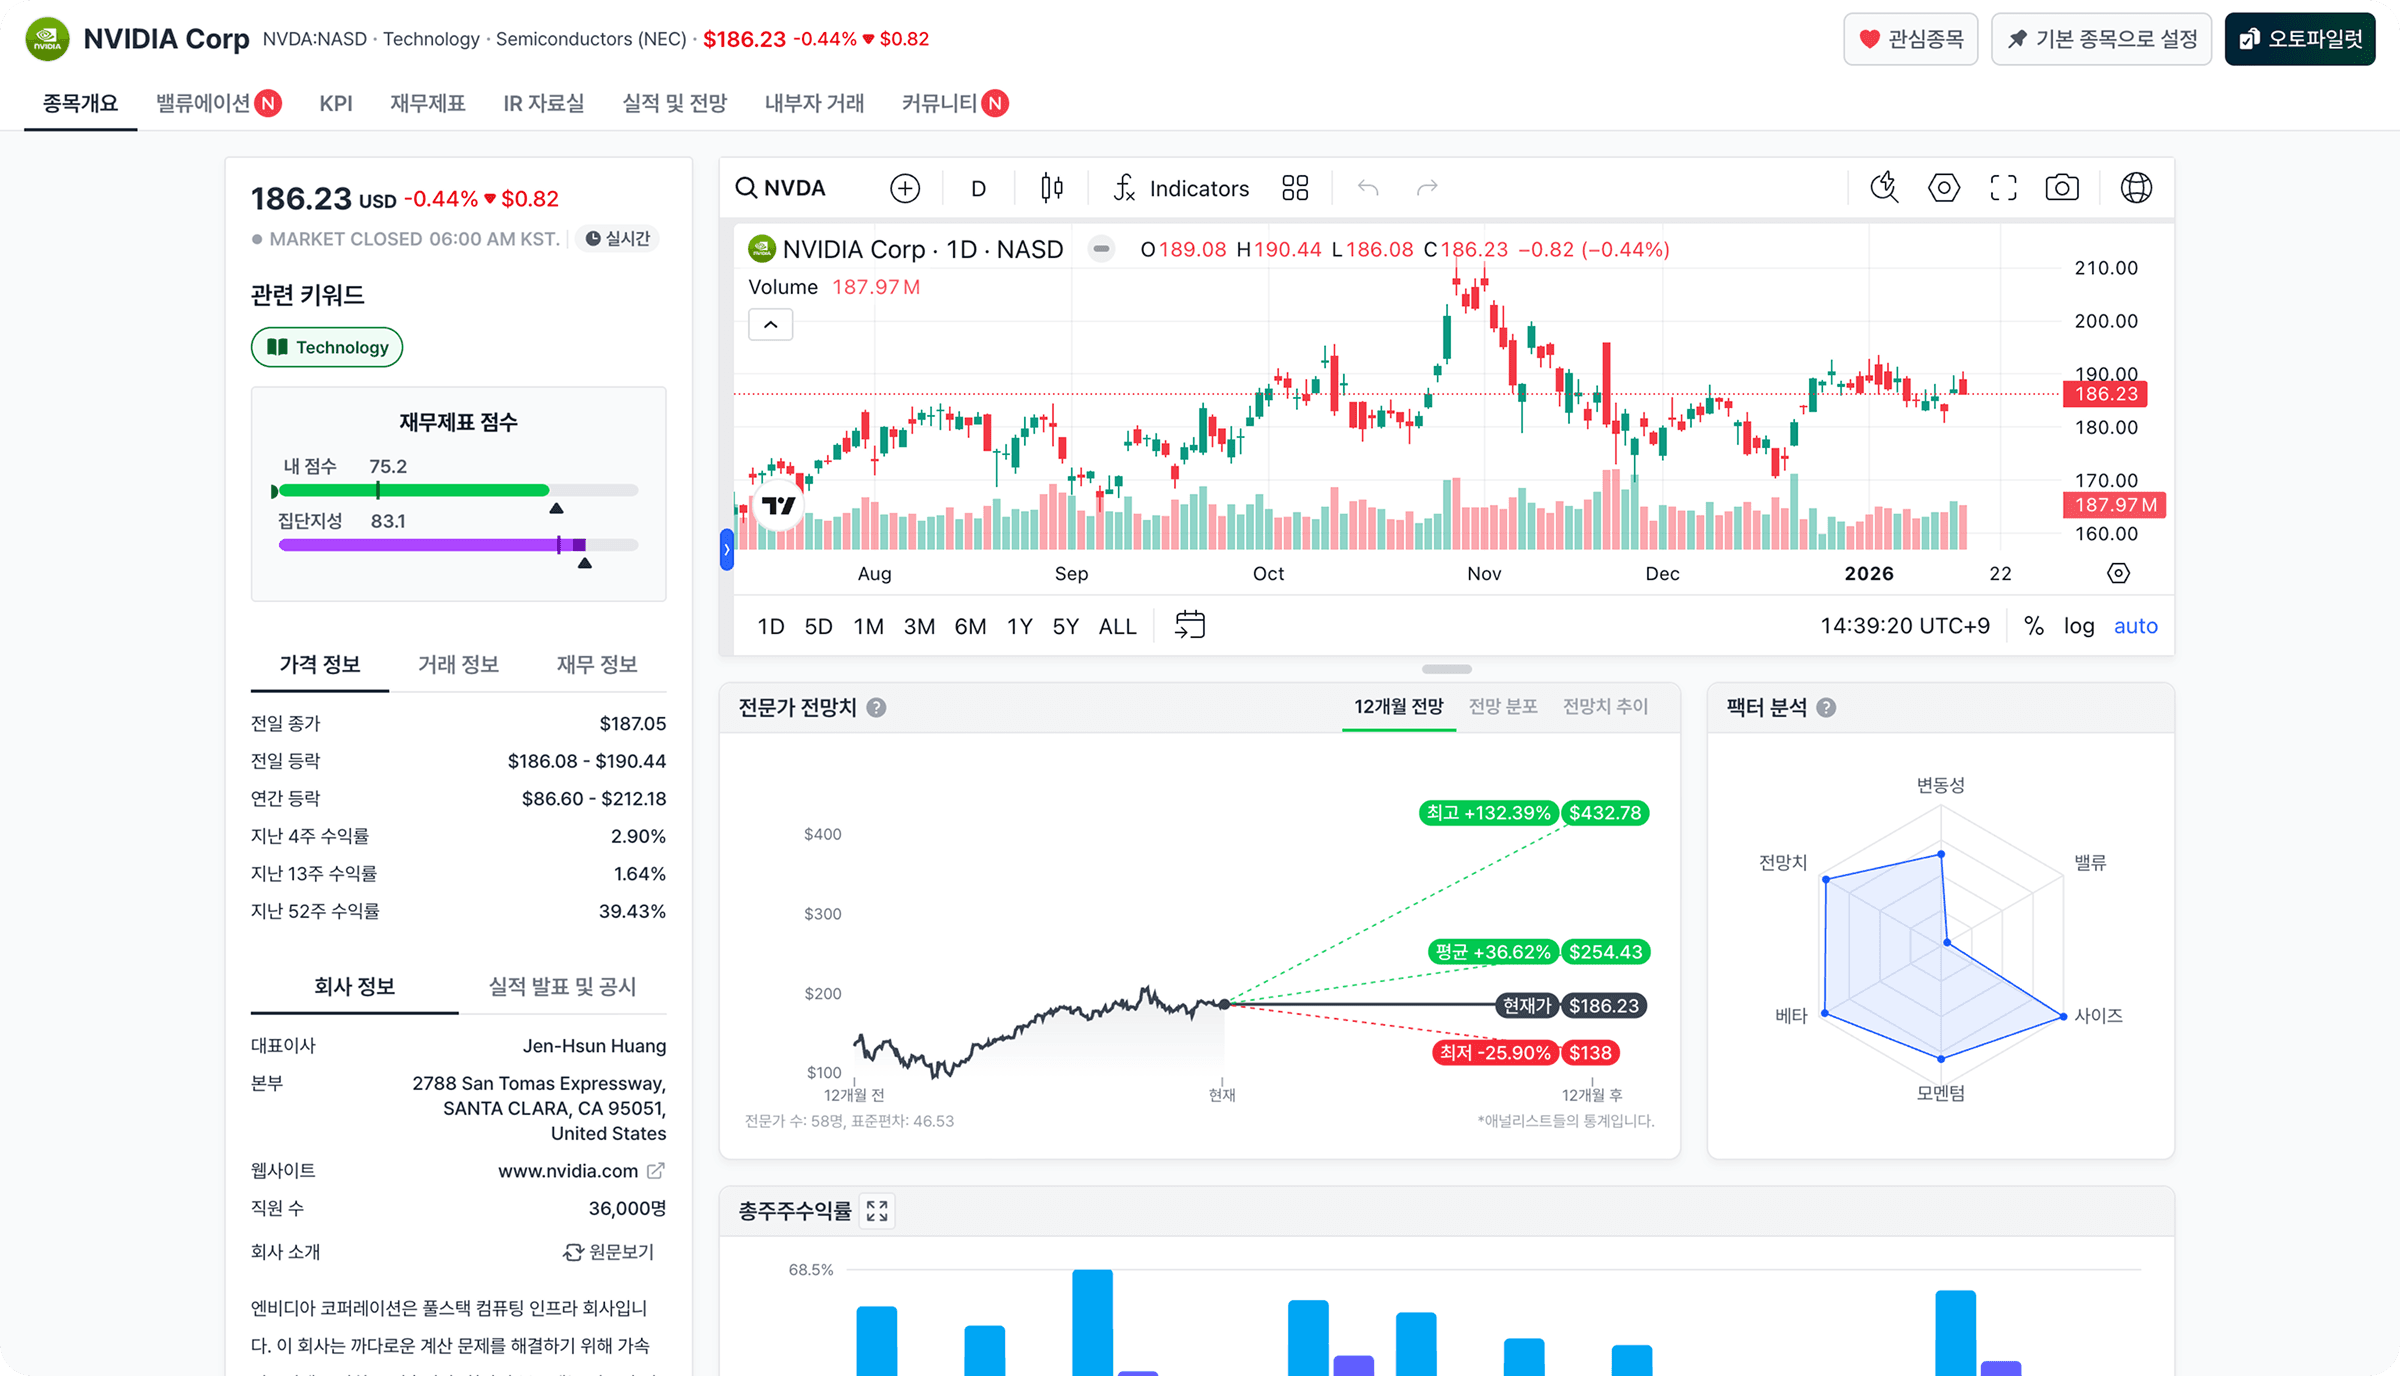Click the 실시간 clock badge

pyautogui.click(x=617, y=238)
